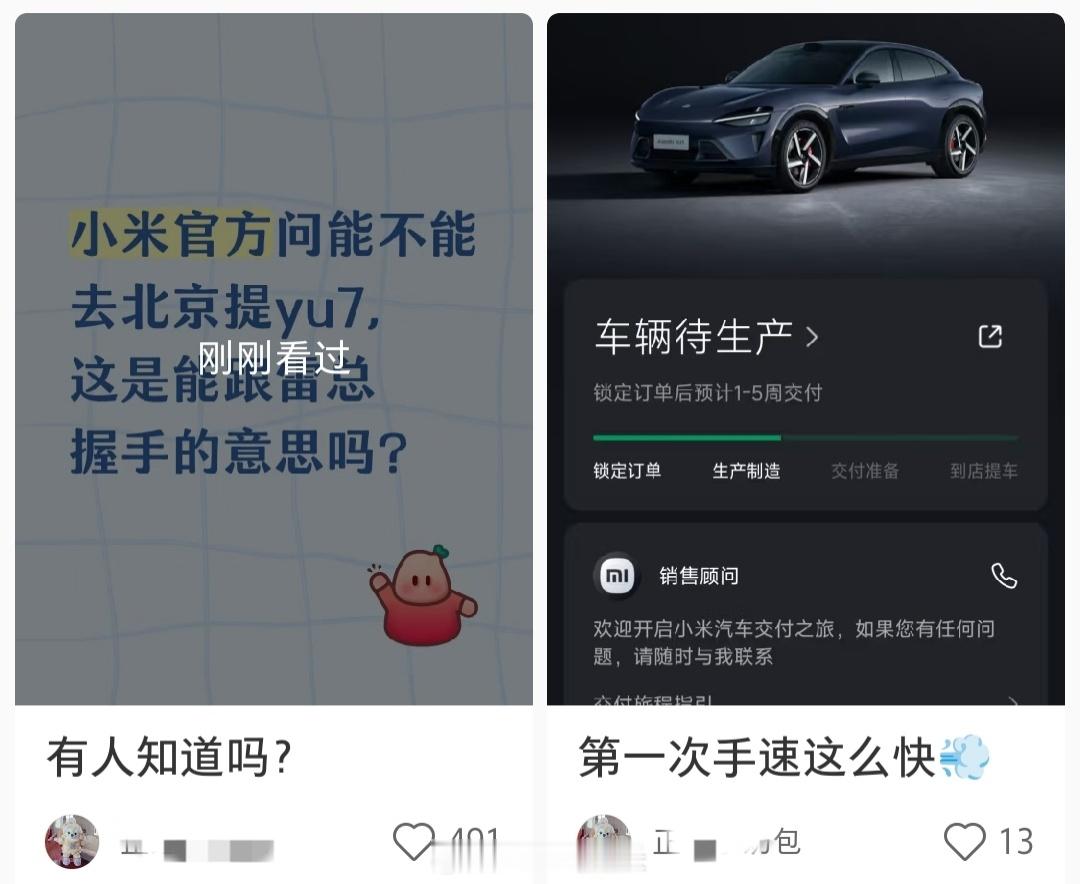
Task: Tap the share icon beside 车辆待生产
Action: pyautogui.click(x=990, y=336)
